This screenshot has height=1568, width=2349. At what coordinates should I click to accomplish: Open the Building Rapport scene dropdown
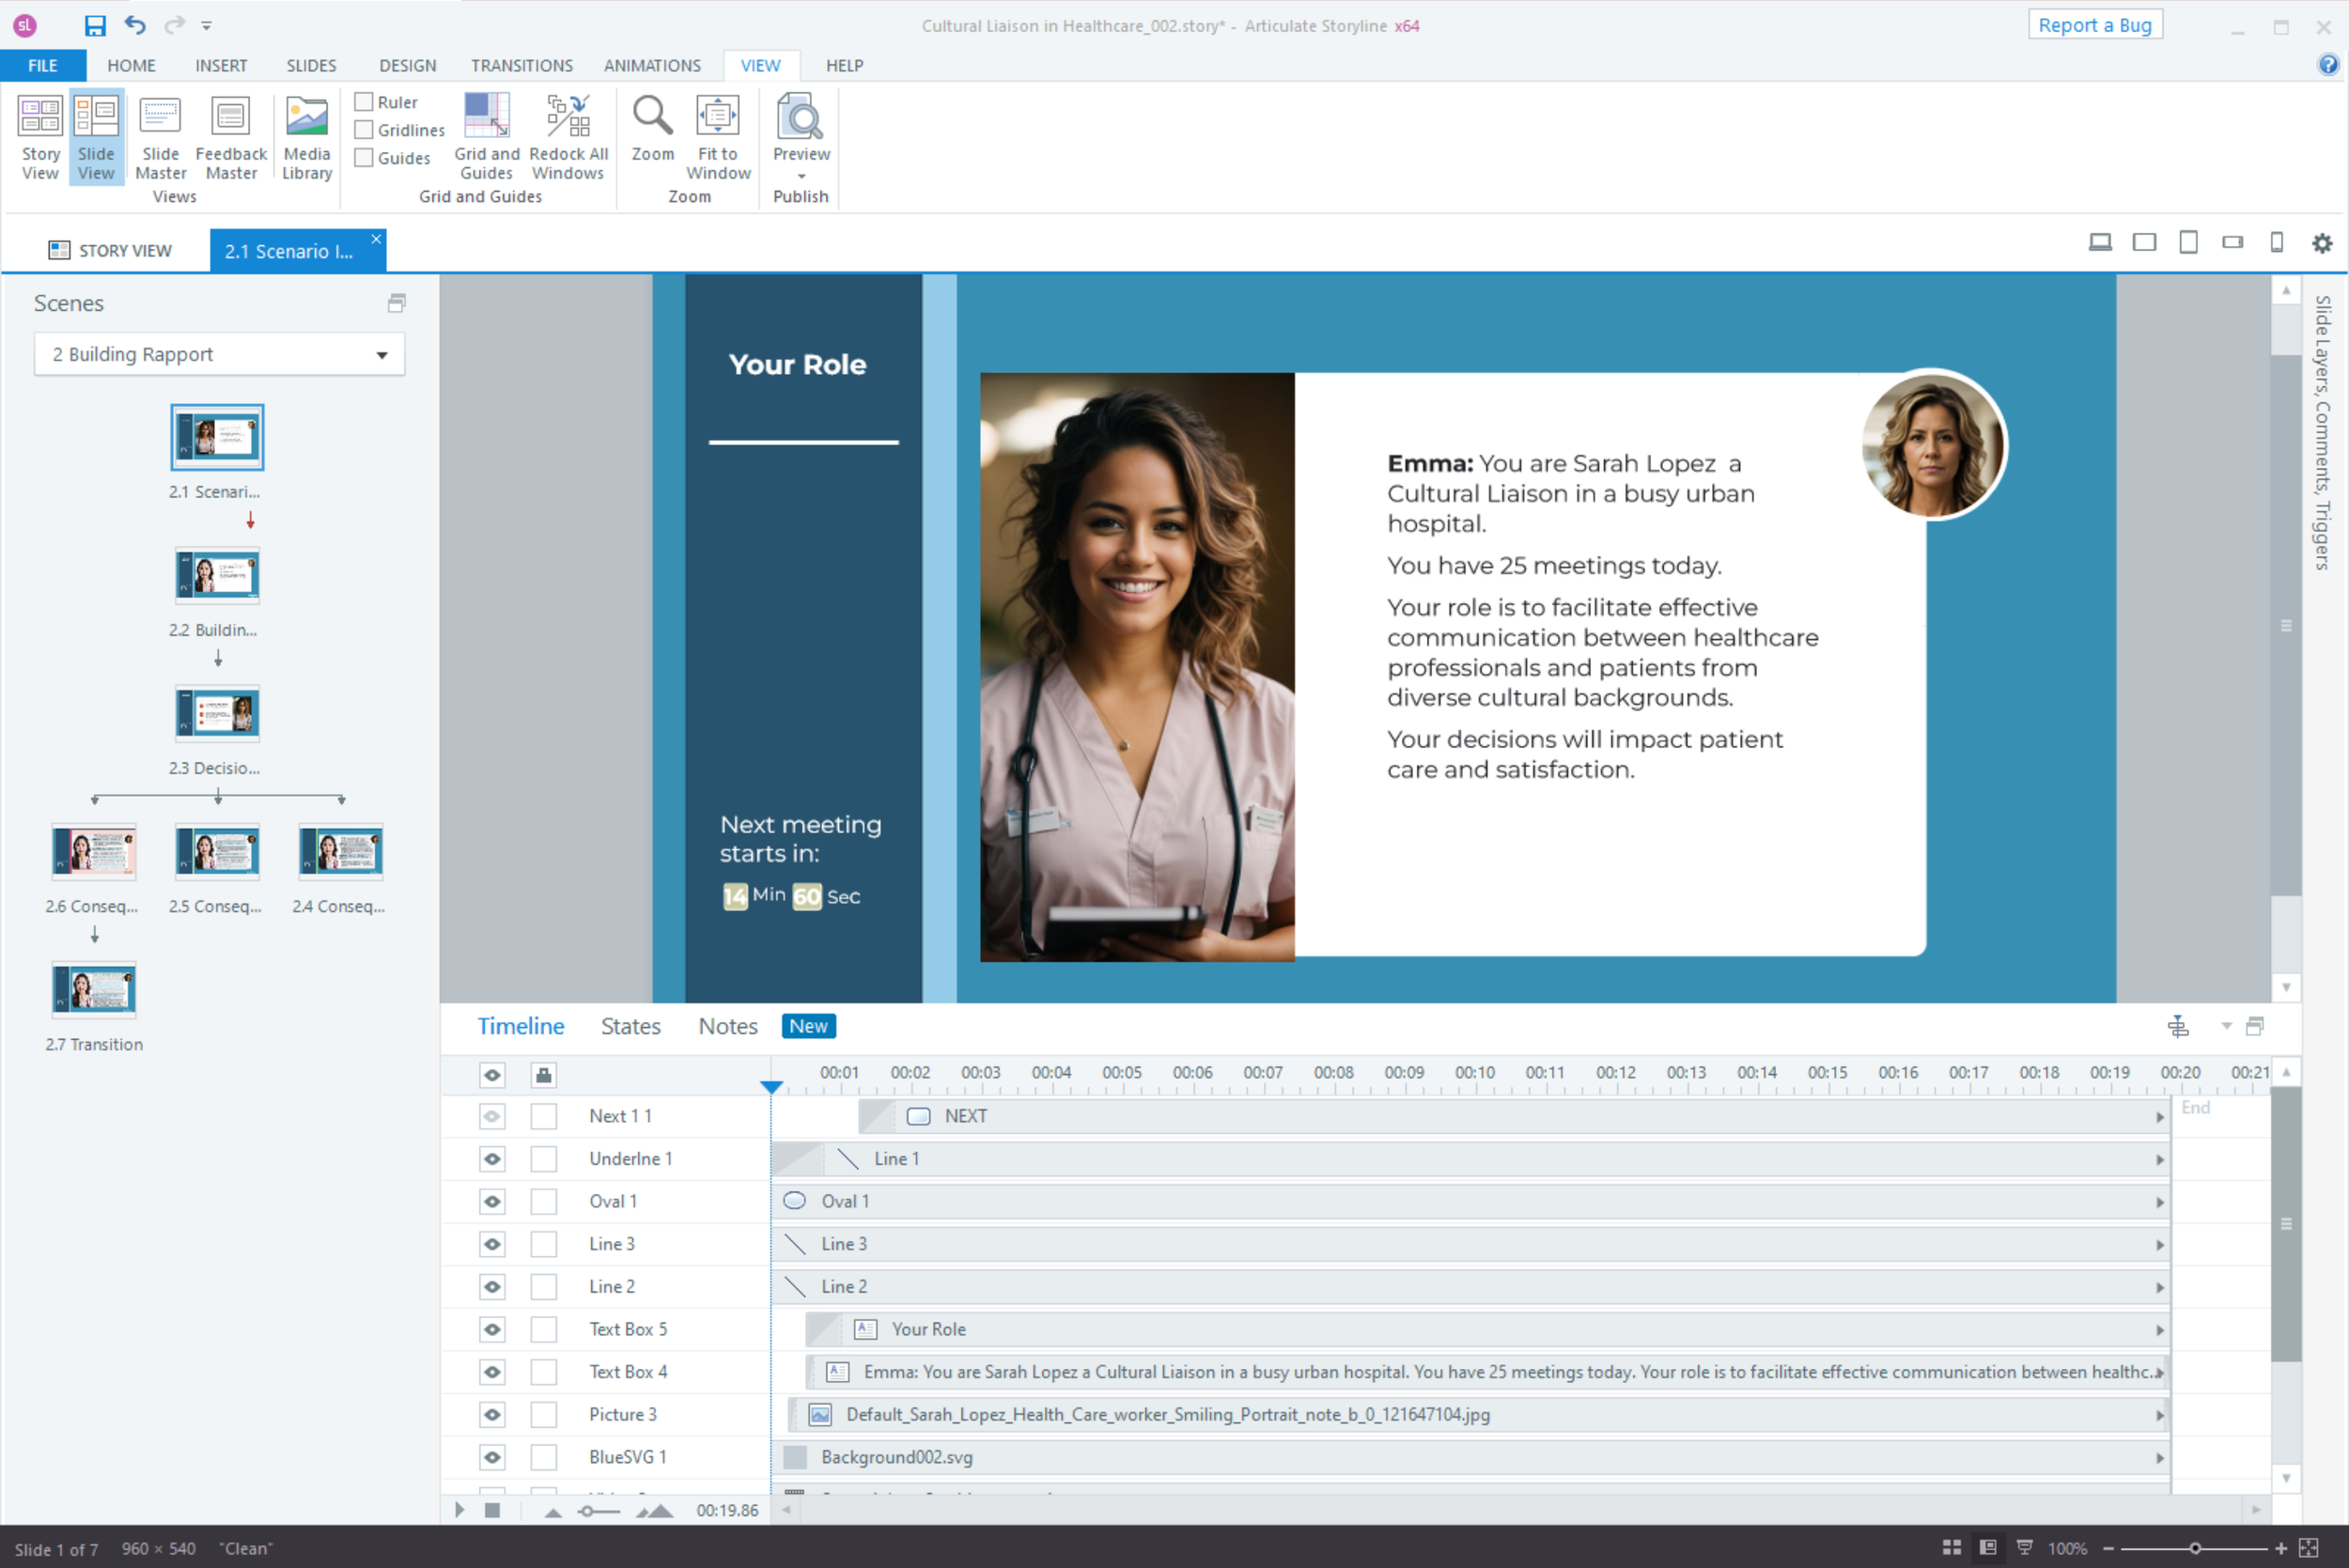381,355
